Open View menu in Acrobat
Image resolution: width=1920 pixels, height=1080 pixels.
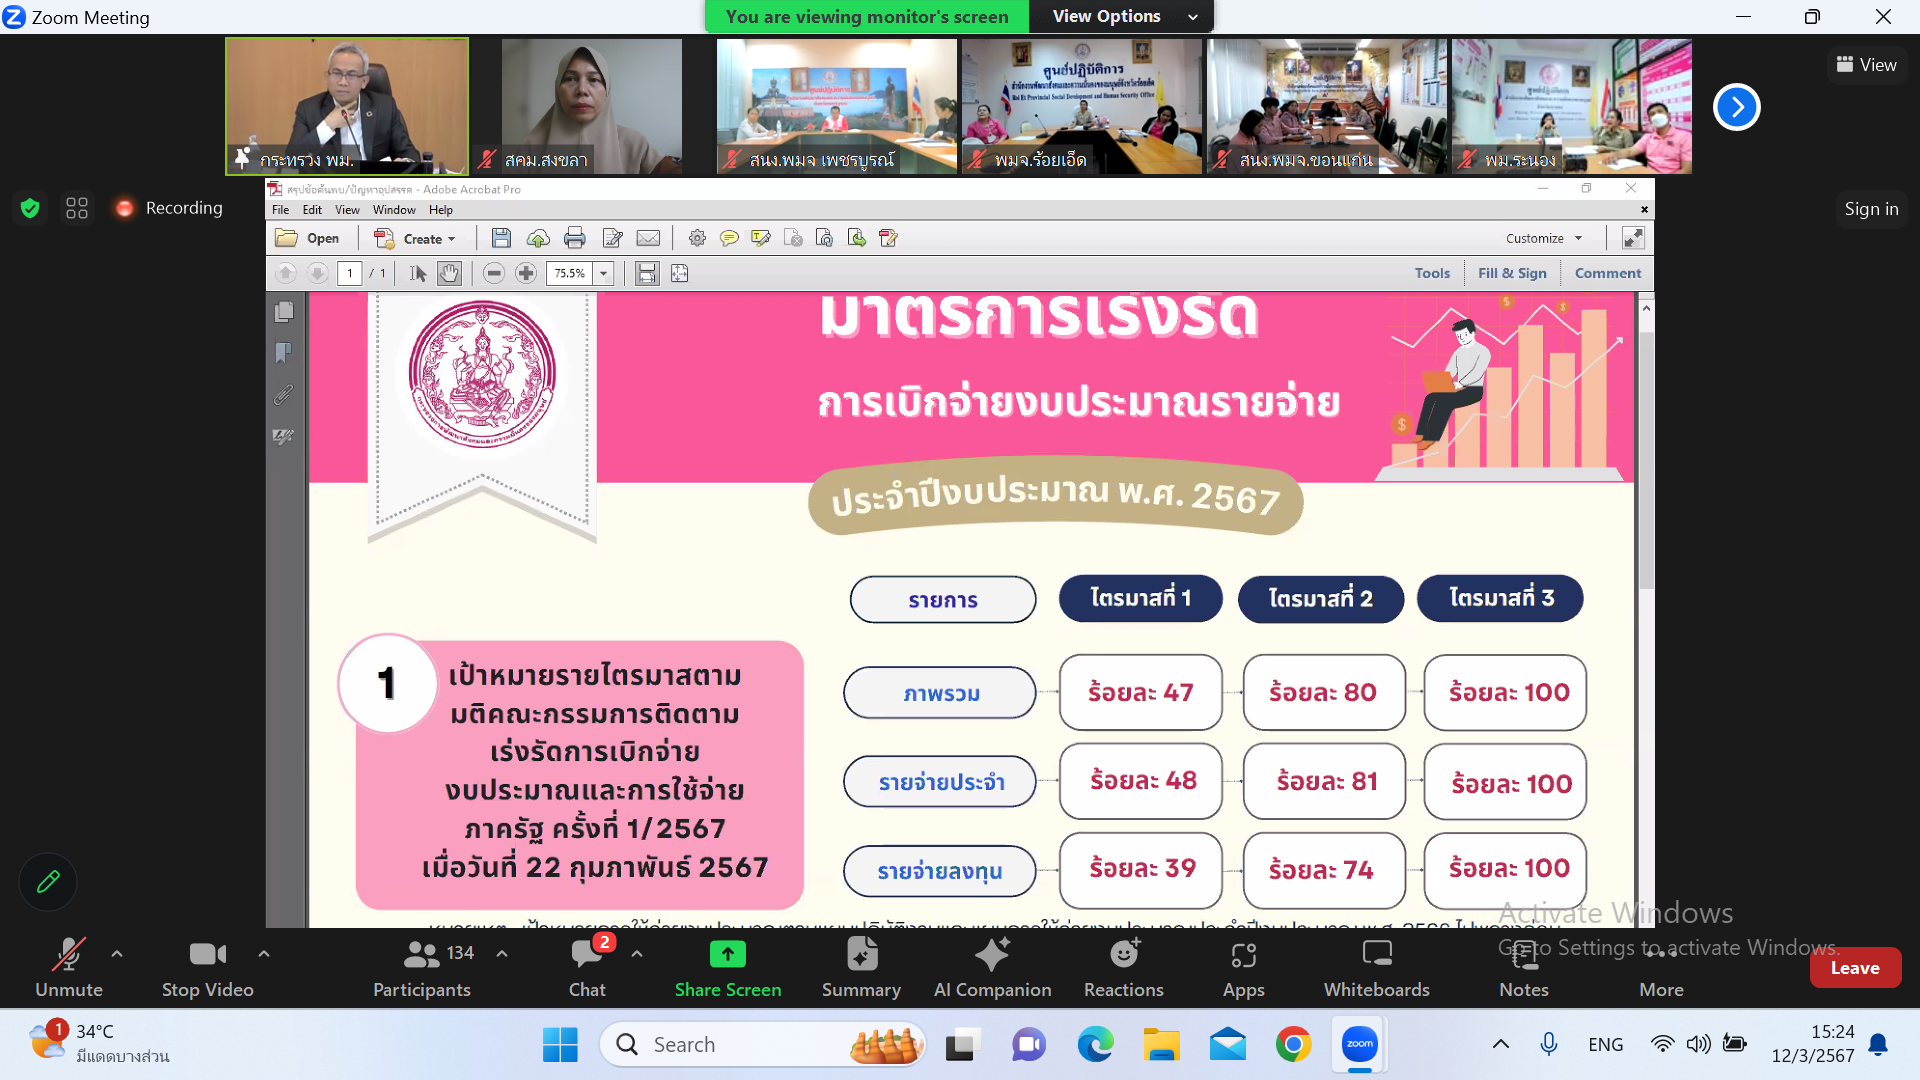point(347,210)
